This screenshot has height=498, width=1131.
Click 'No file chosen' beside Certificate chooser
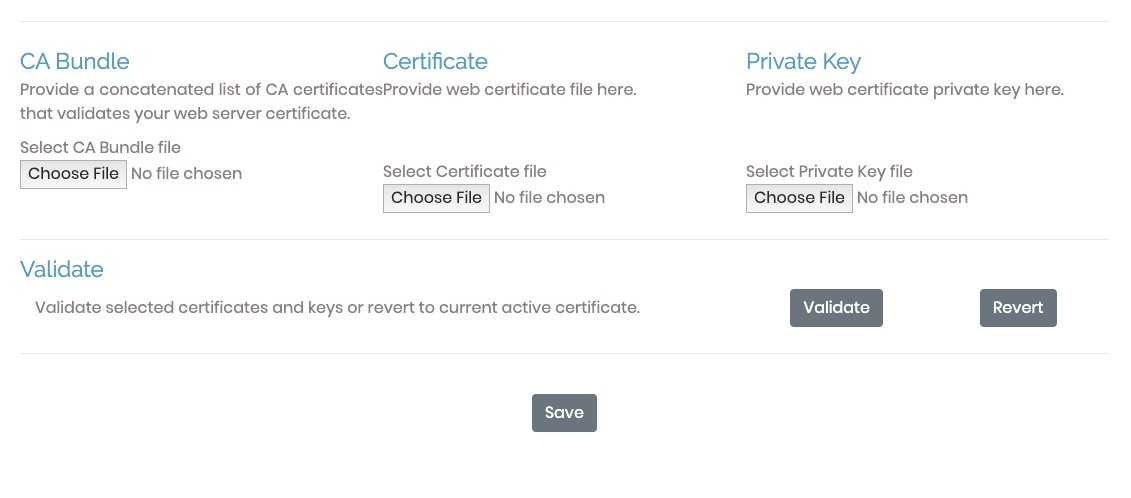[550, 198]
